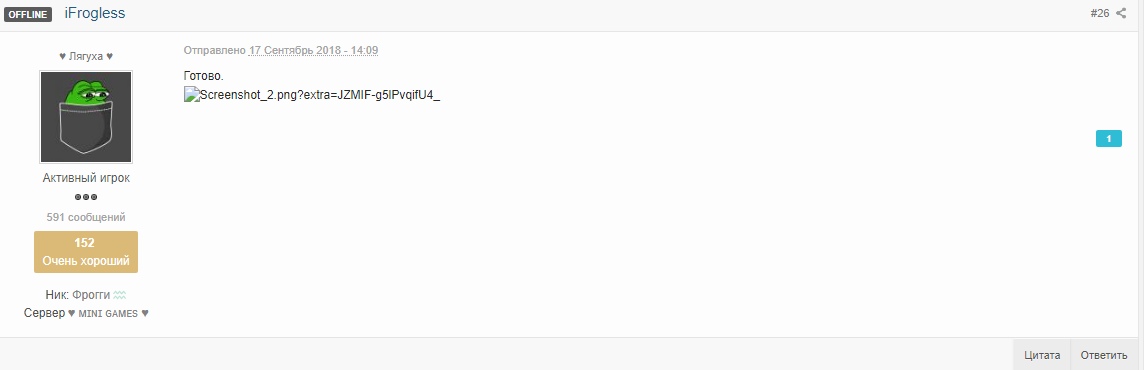This screenshot has width=1146, height=370.
Task: Click the Активный игрок rank title
Action: 86,178
